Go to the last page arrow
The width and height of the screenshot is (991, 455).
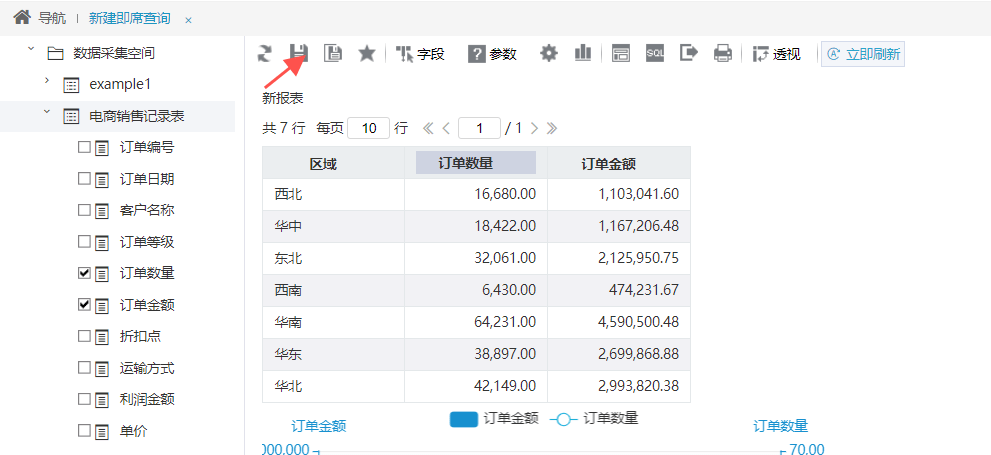point(552,128)
